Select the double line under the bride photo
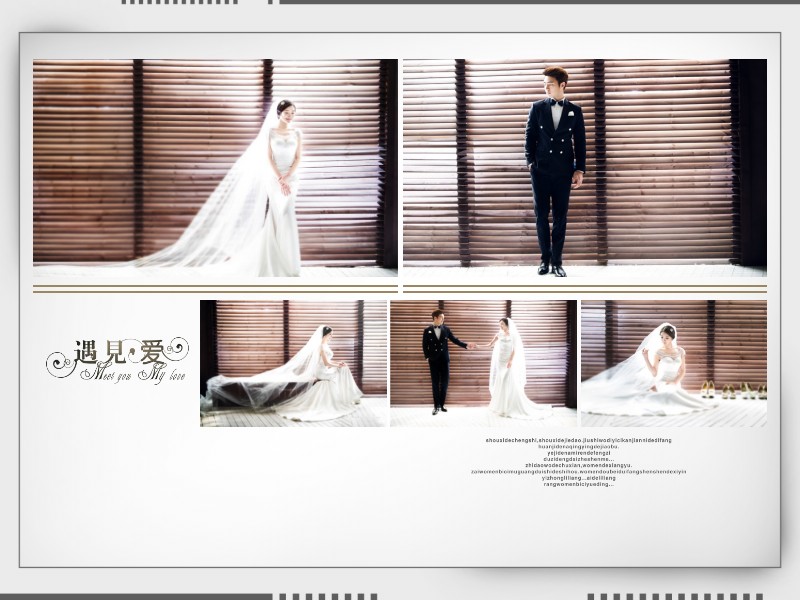This screenshot has height=600, width=800. 215,289
